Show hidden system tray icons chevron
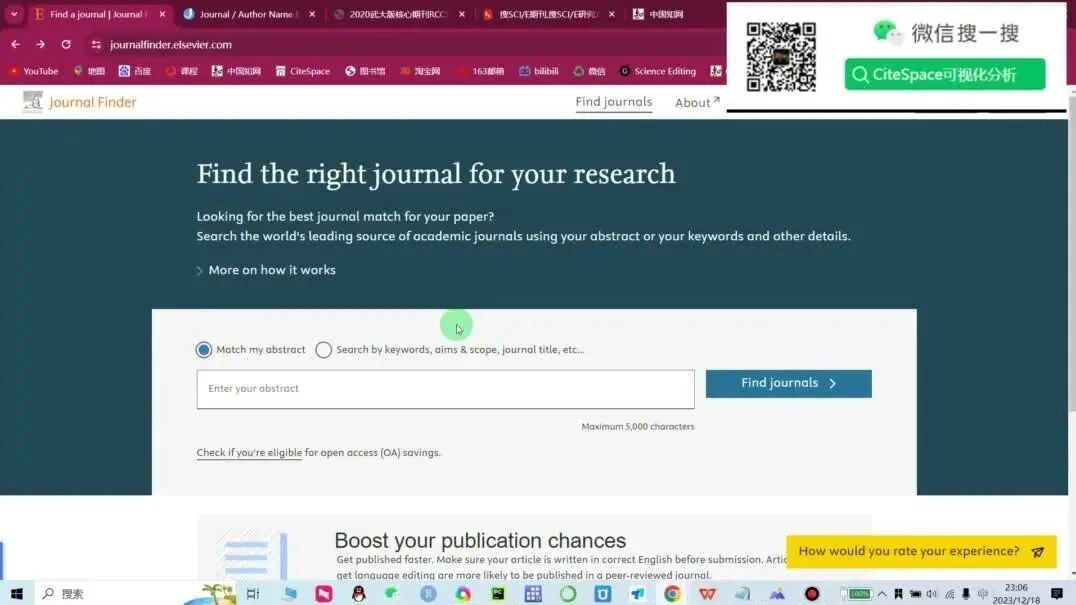The image size is (1076, 605). click(882, 593)
